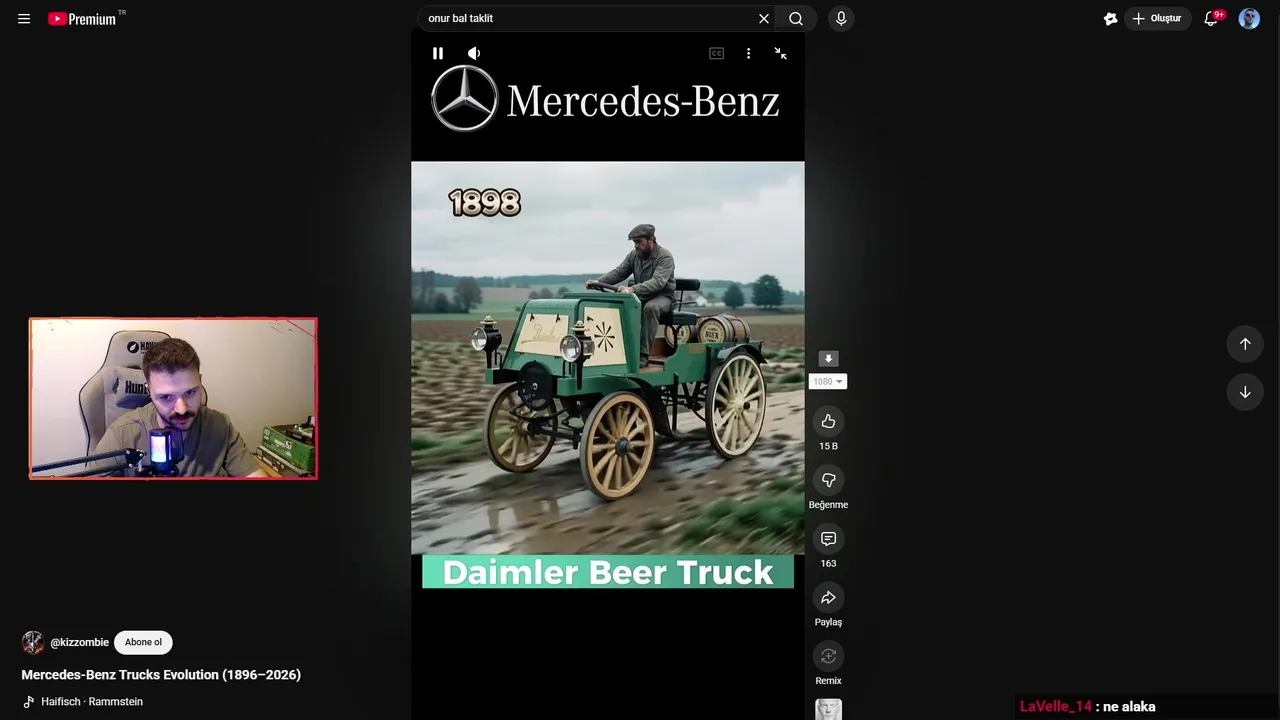Click the extension icon beside Oluştur
1280x720 pixels.
click(x=1110, y=18)
